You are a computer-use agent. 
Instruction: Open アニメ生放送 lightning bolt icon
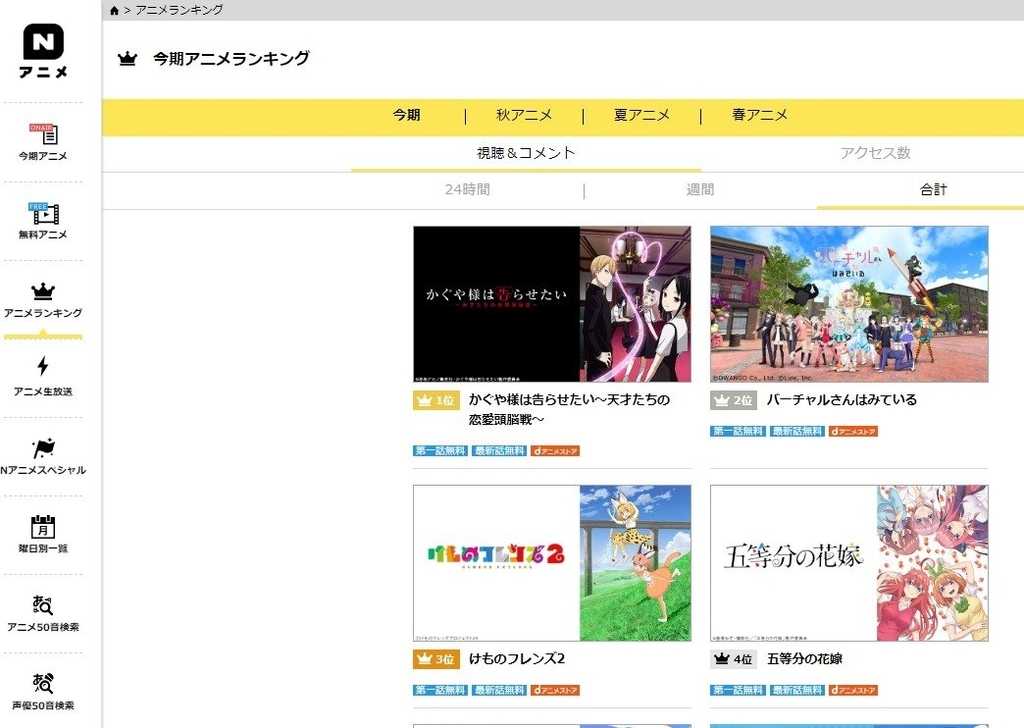(x=43, y=366)
